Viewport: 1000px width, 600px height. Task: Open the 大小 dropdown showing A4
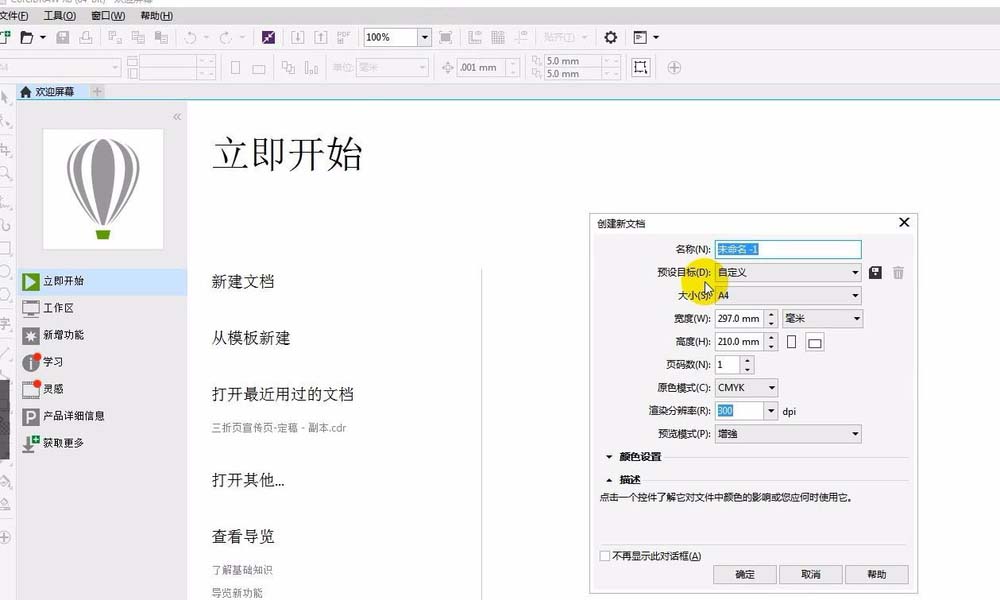(788, 295)
